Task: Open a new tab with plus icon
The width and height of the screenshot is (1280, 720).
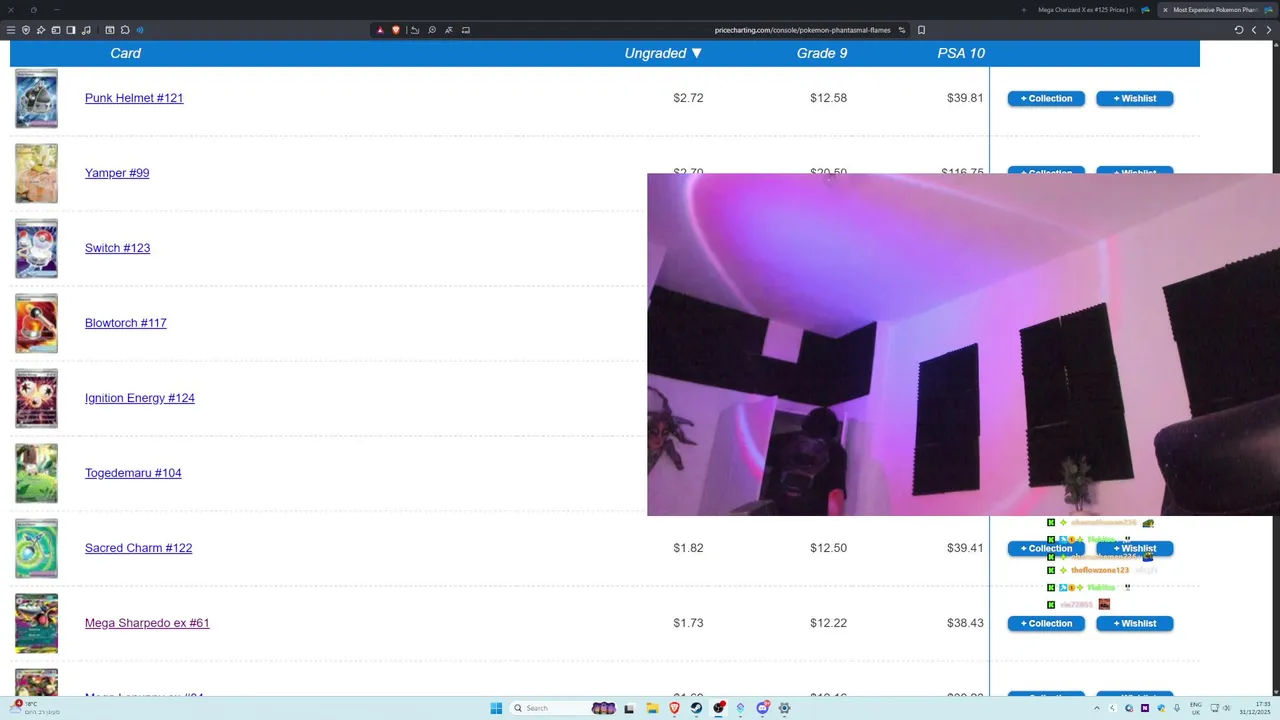Action: [1024, 10]
